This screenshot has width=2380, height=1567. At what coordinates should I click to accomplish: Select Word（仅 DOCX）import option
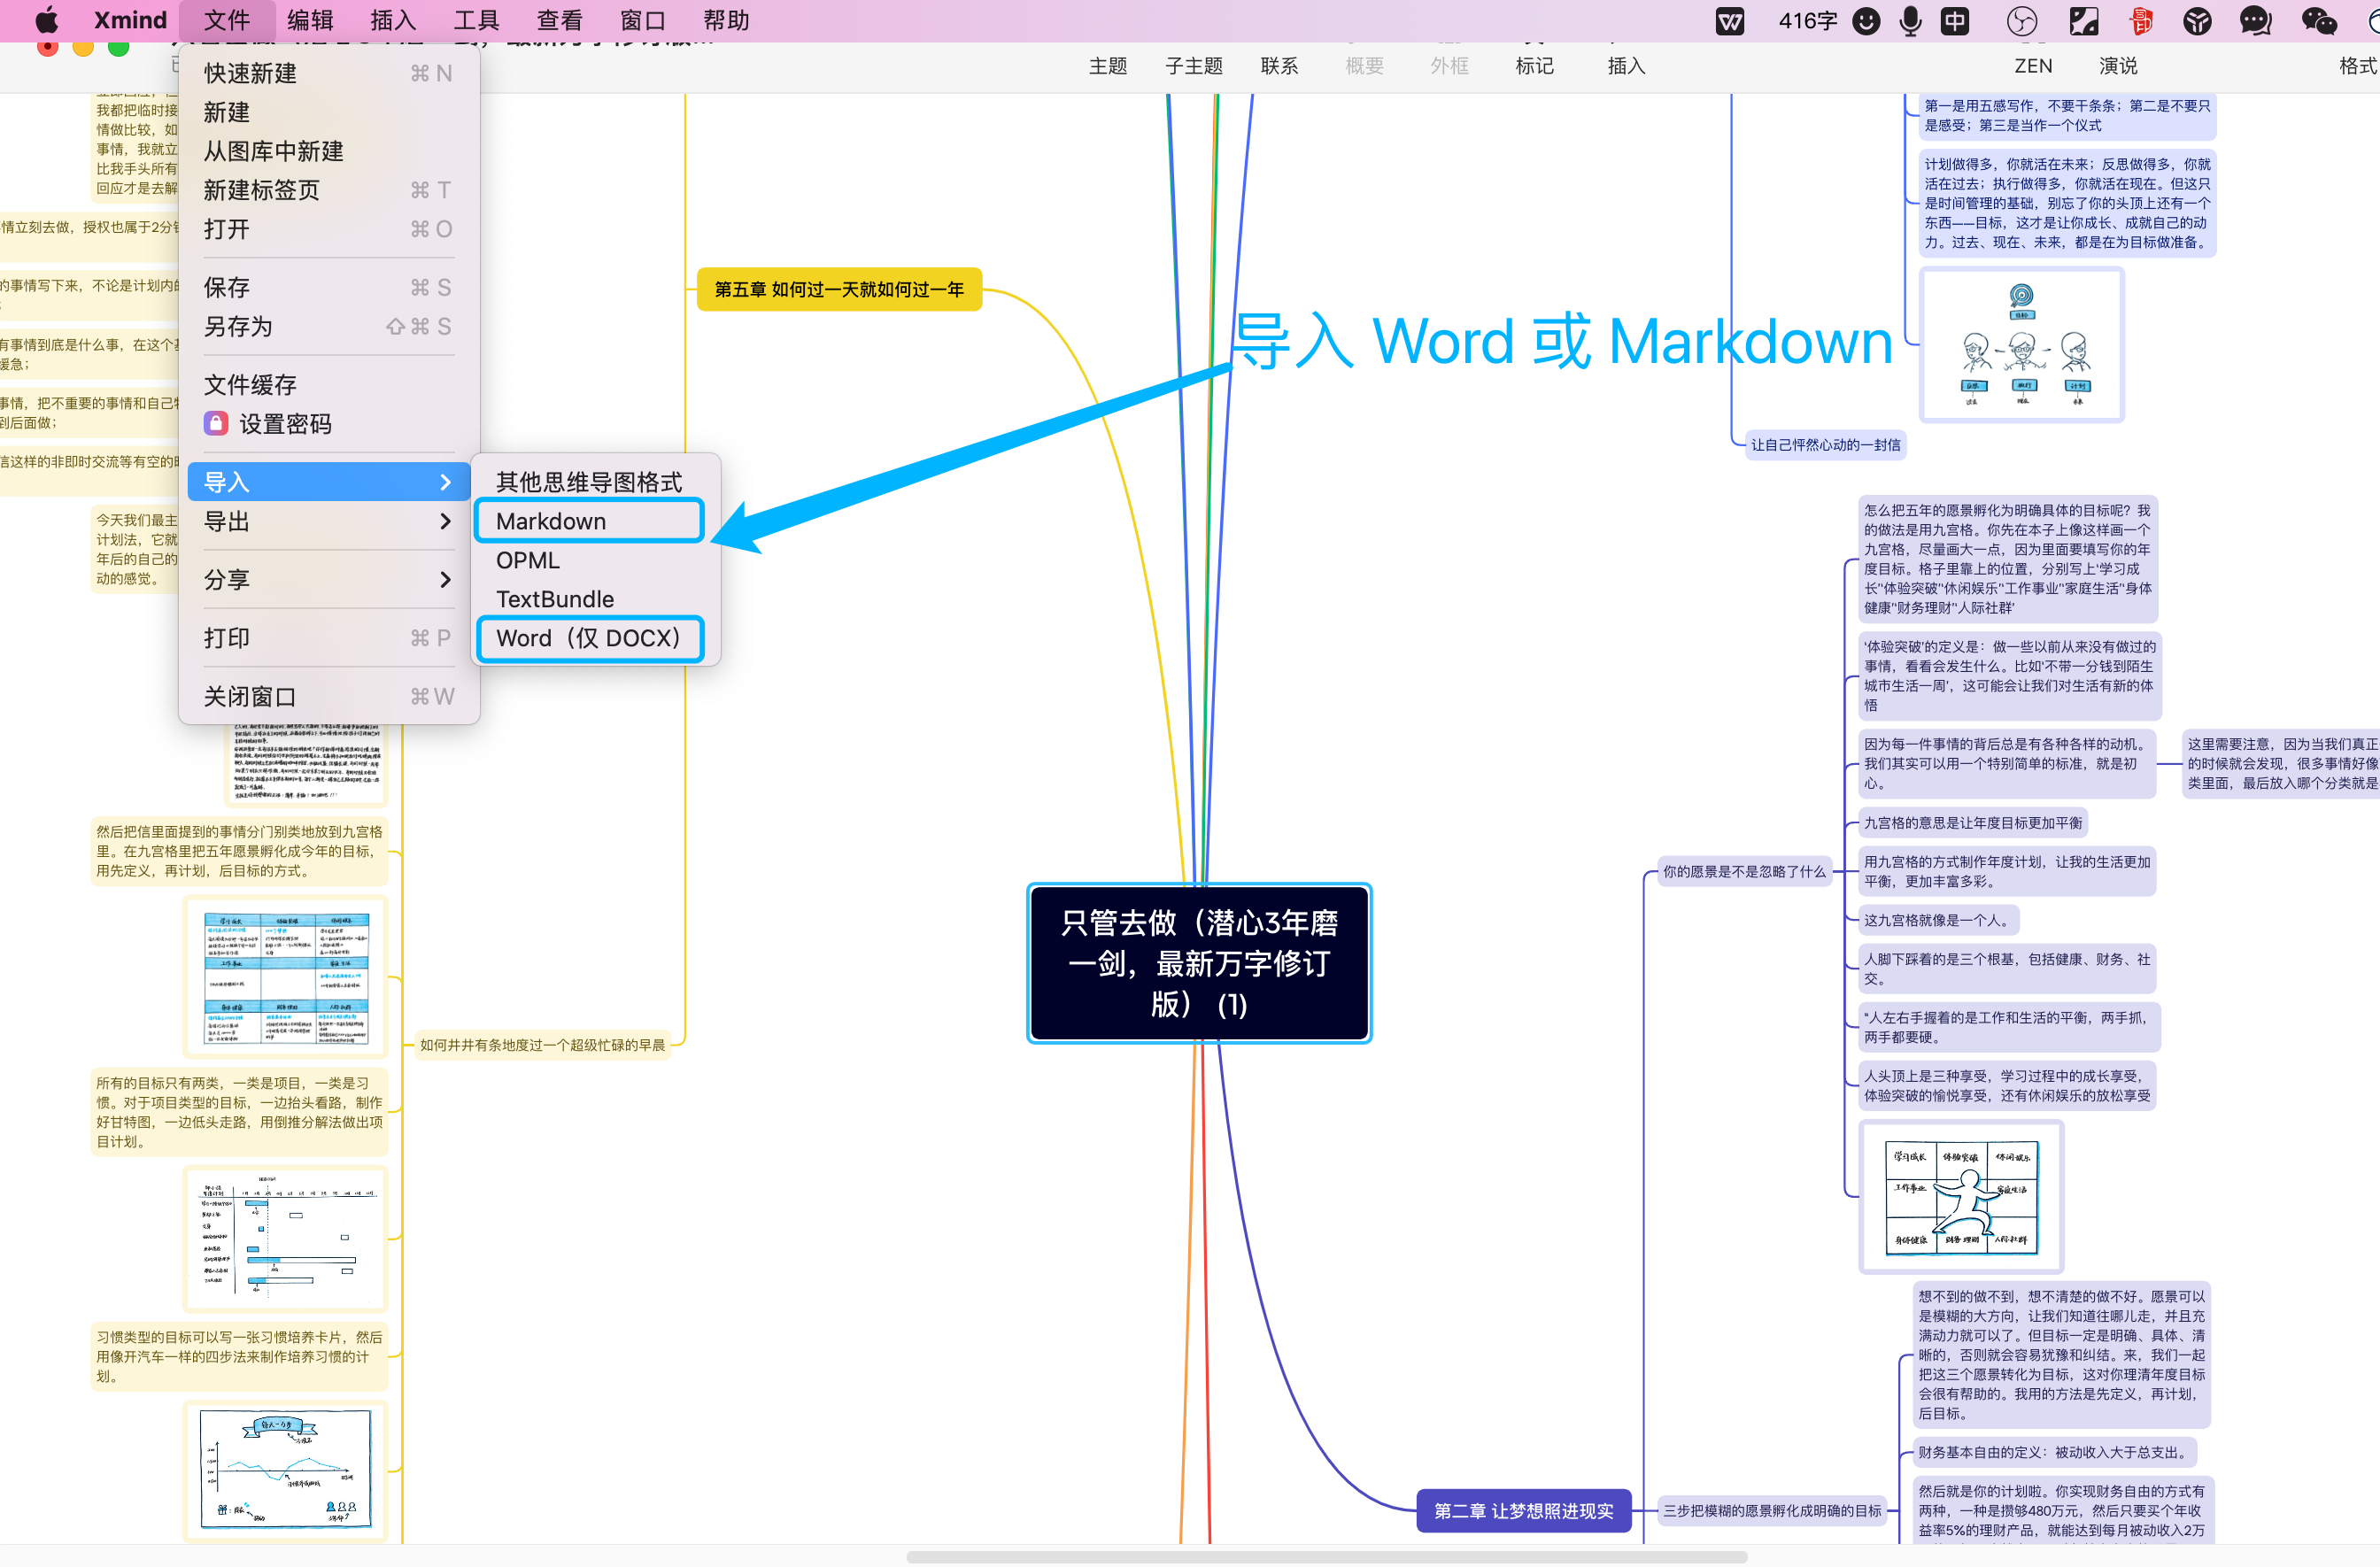tap(589, 638)
